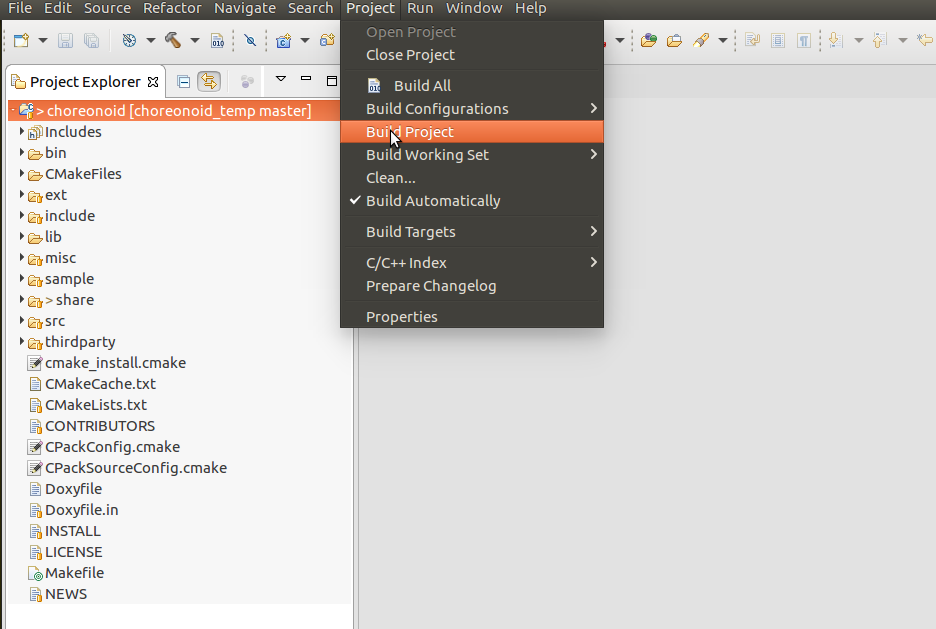Toggle Link with Editor in Project Explorer
The image size is (936, 629).
pyautogui.click(x=209, y=81)
